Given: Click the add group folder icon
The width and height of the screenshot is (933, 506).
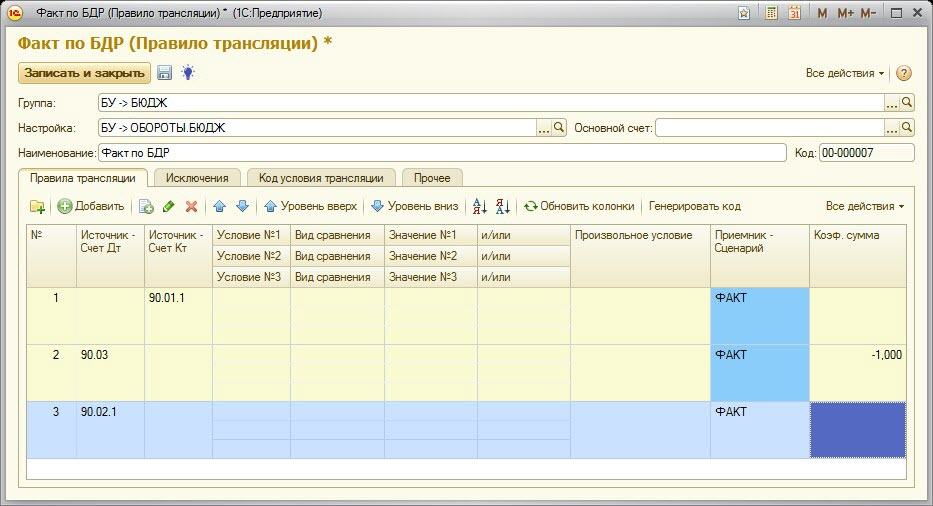Looking at the screenshot, I should pyautogui.click(x=37, y=206).
